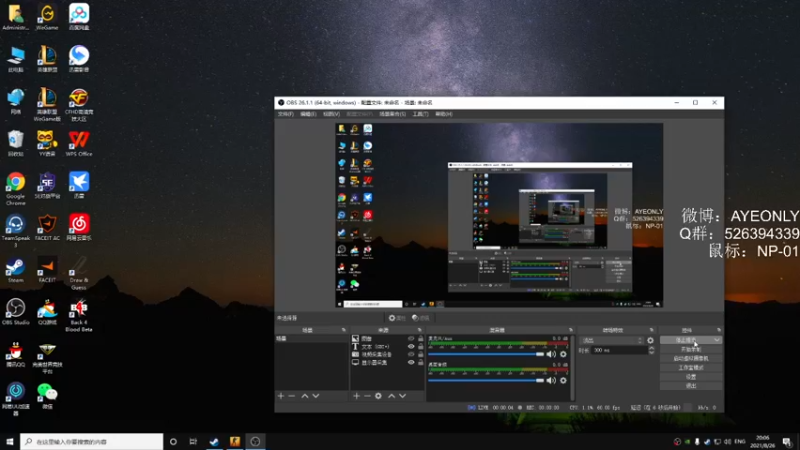Toggle lock on Video Capture Device source
Viewport: 800px width, 450px height.
click(x=420, y=355)
